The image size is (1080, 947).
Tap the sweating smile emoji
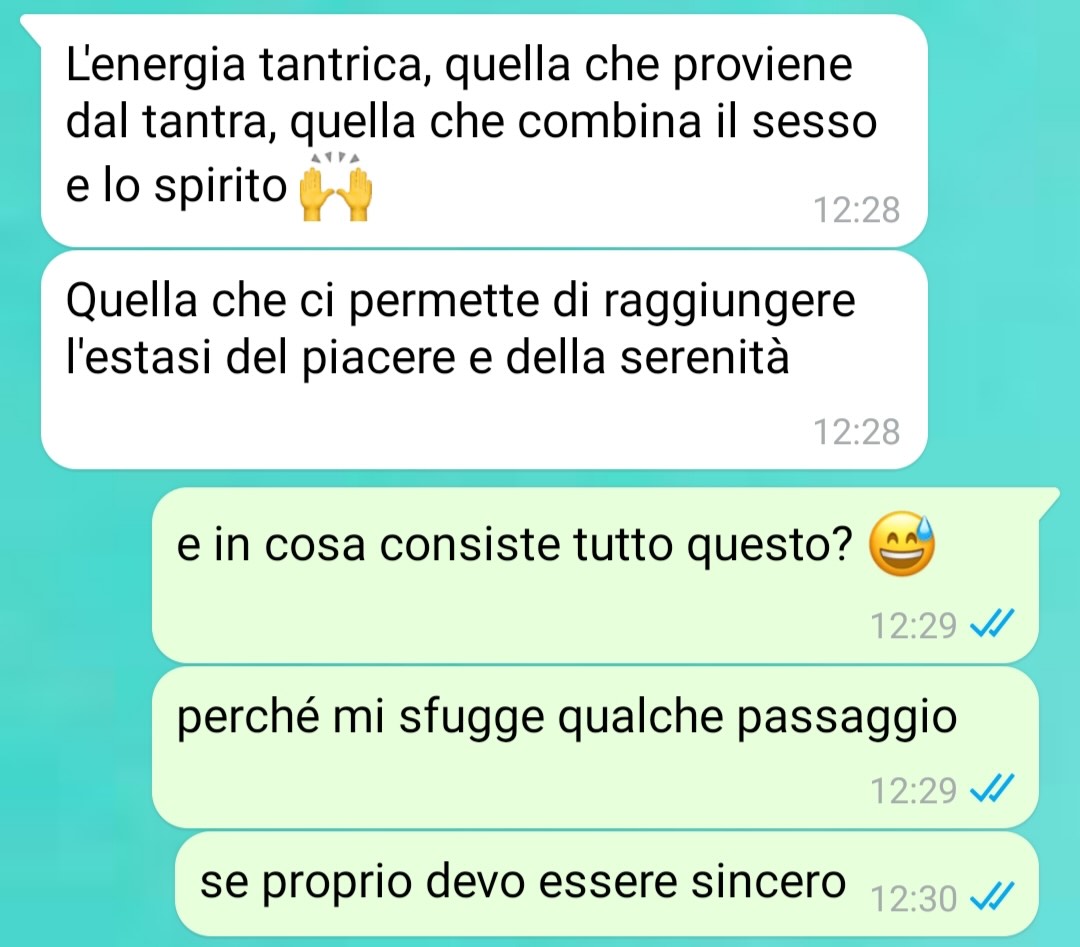[x=902, y=543]
